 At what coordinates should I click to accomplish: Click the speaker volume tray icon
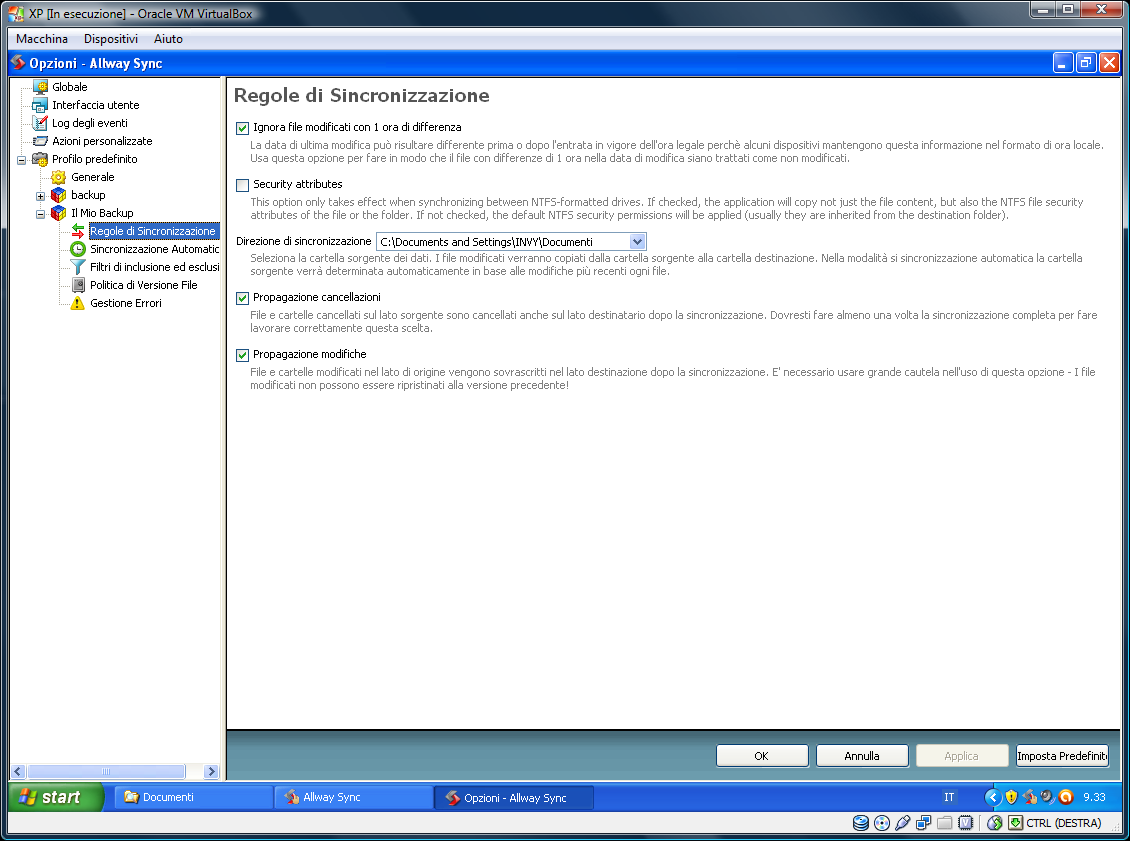[1048, 797]
